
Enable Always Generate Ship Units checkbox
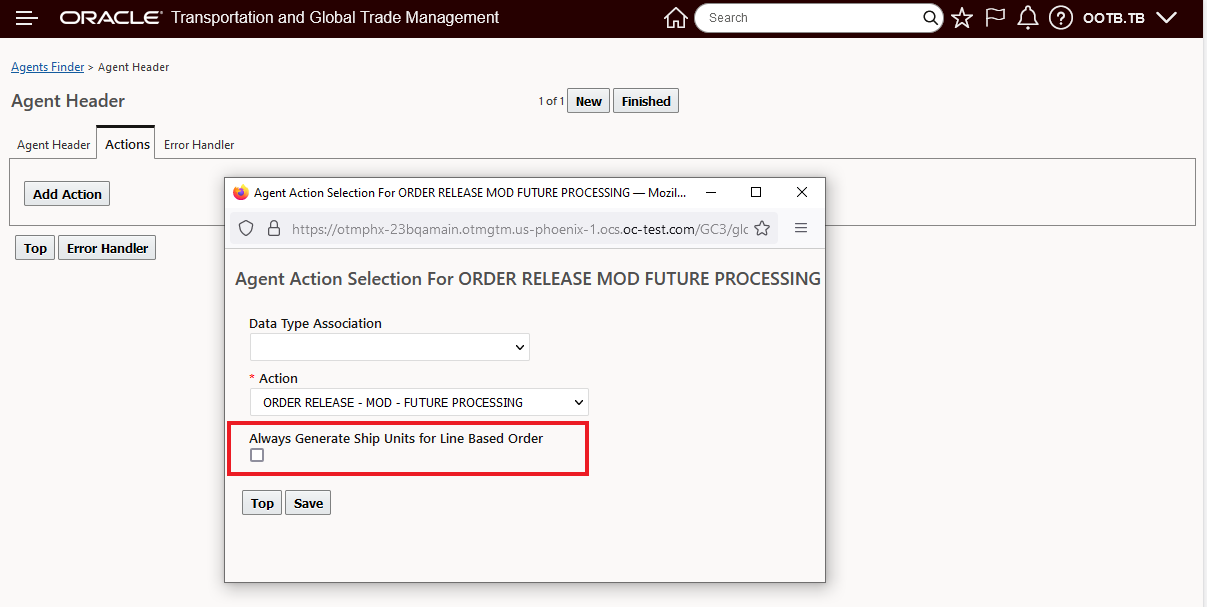pos(257,455)
